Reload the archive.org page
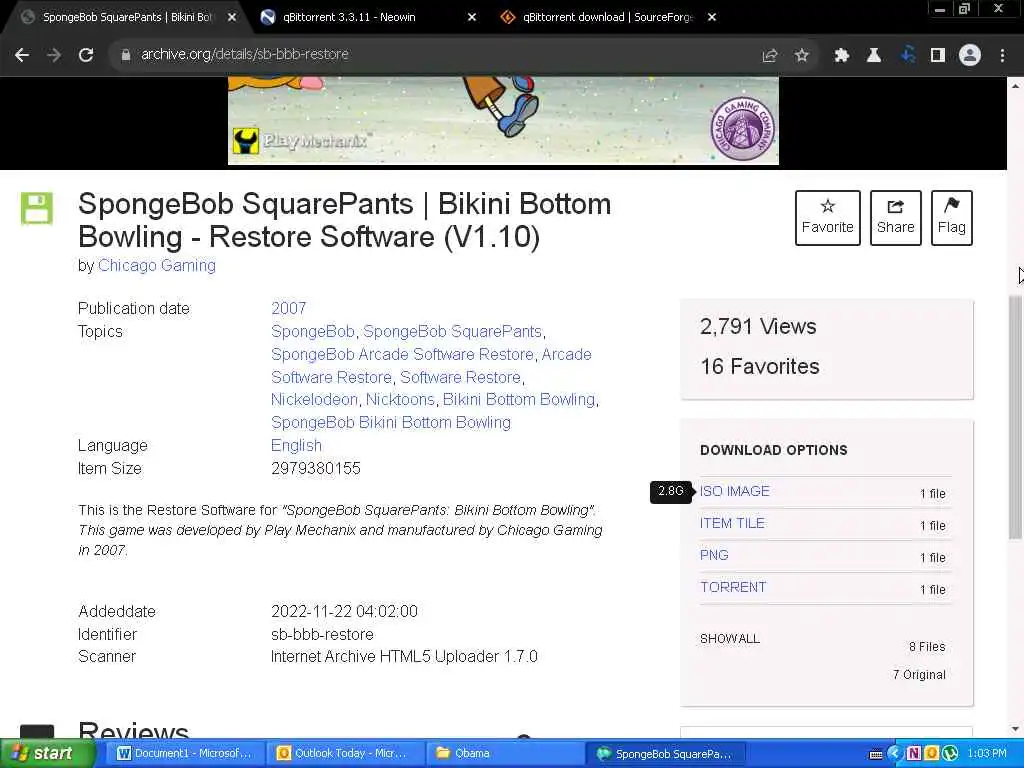Image resolution: width=1024 pixels, height=768 pixels. point(86,55)
